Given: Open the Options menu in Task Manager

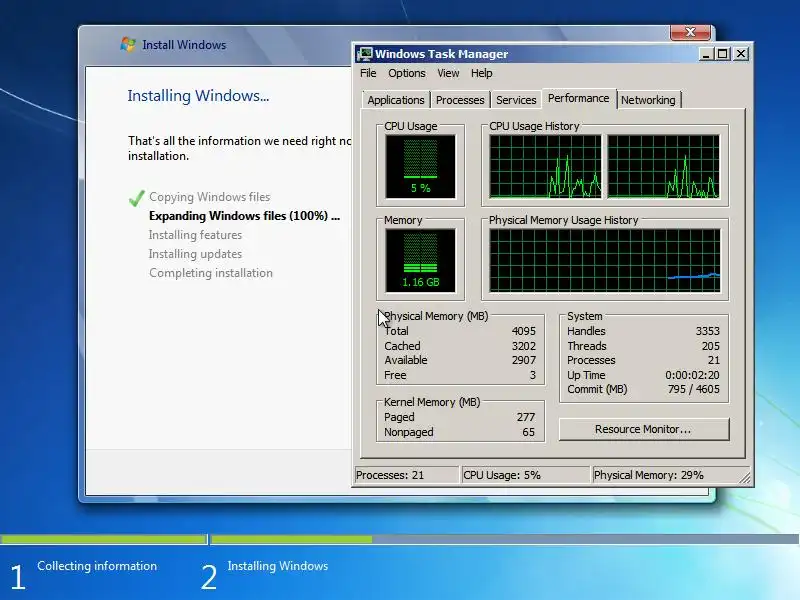Looking at the screenshot, I should 407,73.
